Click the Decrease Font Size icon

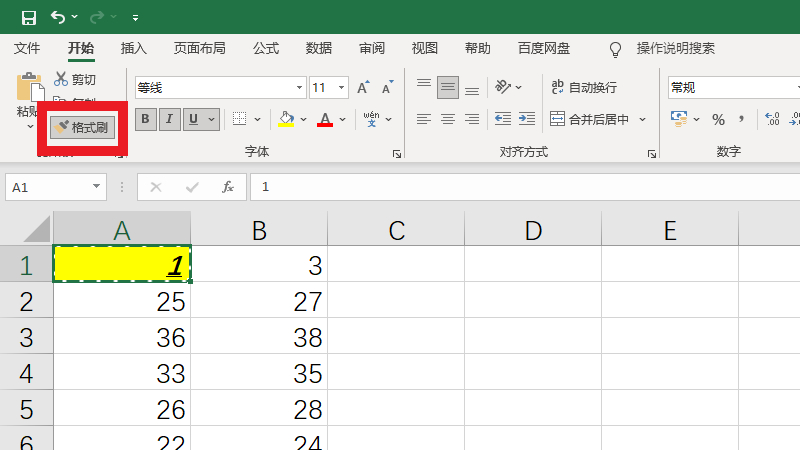pyautogui.click(x=388, y=88)
